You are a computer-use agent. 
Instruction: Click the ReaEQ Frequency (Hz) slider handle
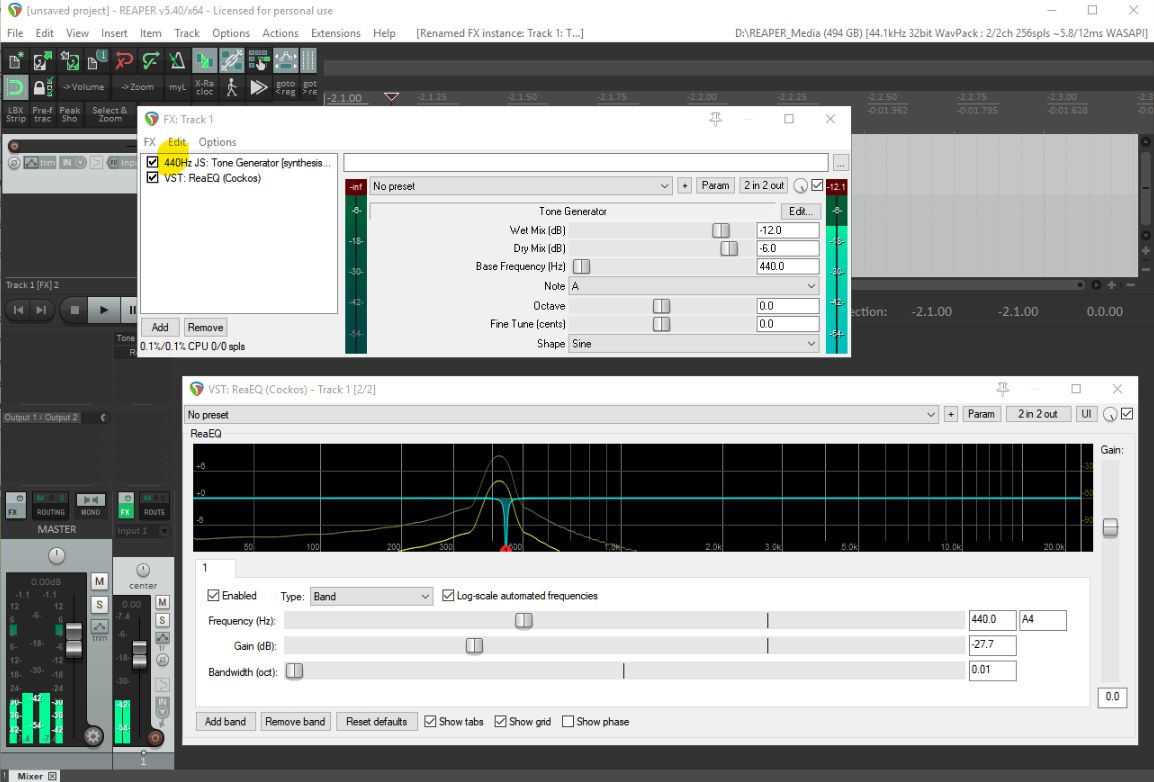pos(523,621)
